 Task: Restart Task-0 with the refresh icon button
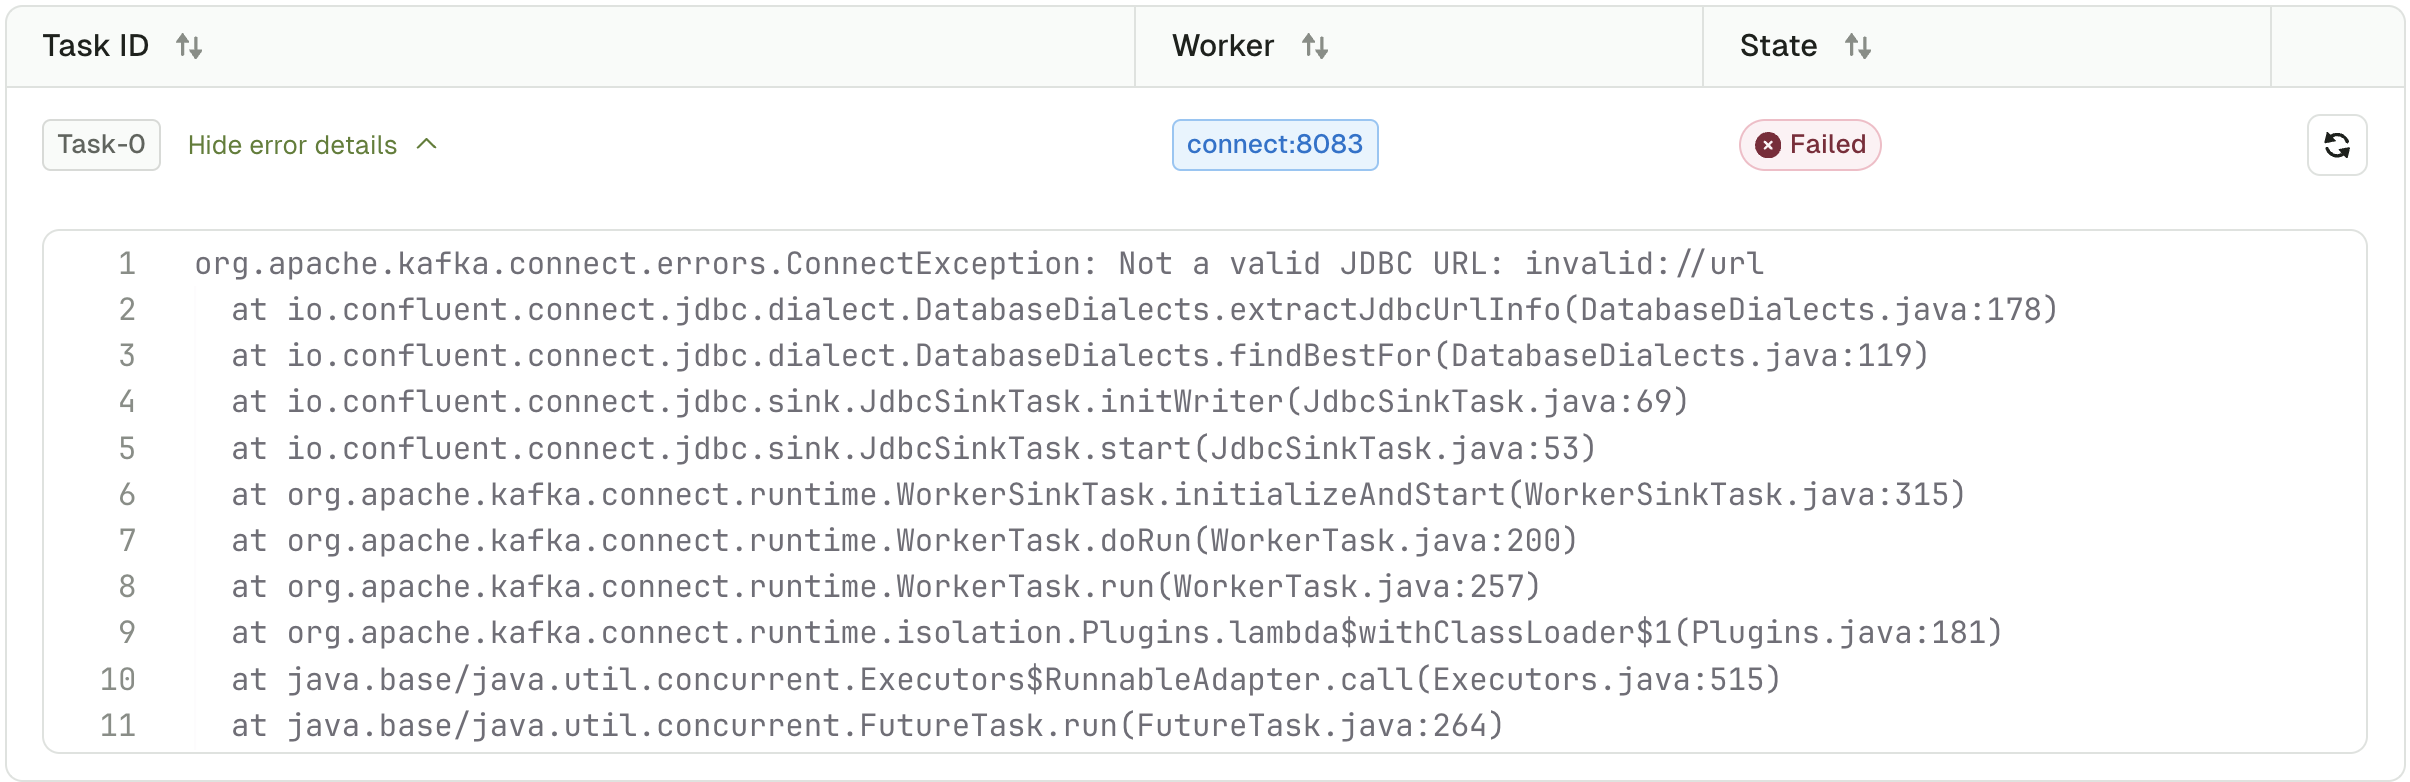pyautogui.click(x=2337, y=145)
